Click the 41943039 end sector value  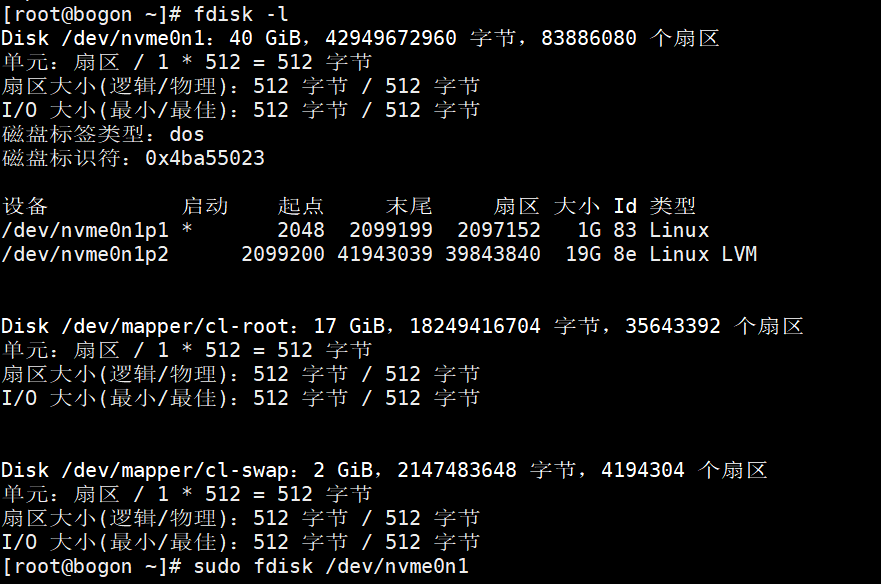tap(385, 254)
